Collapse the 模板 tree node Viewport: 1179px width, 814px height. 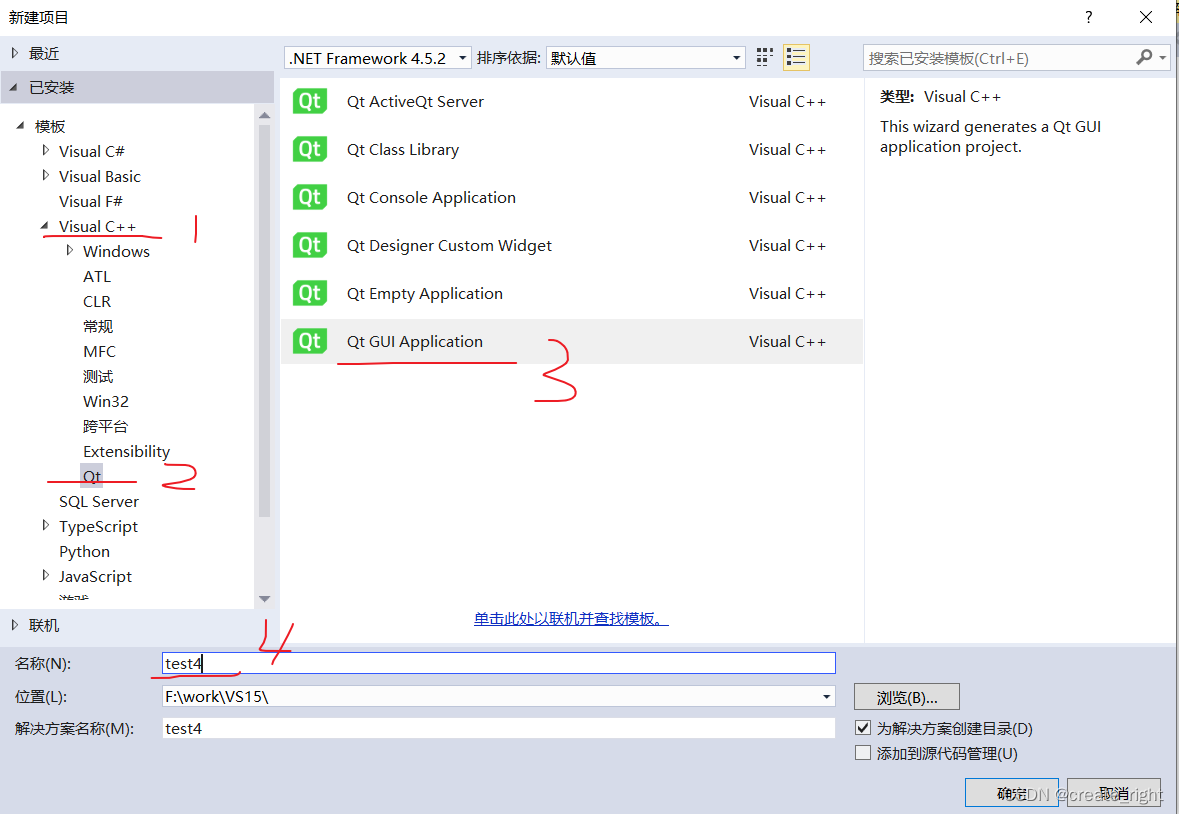[x=20, y=126]
